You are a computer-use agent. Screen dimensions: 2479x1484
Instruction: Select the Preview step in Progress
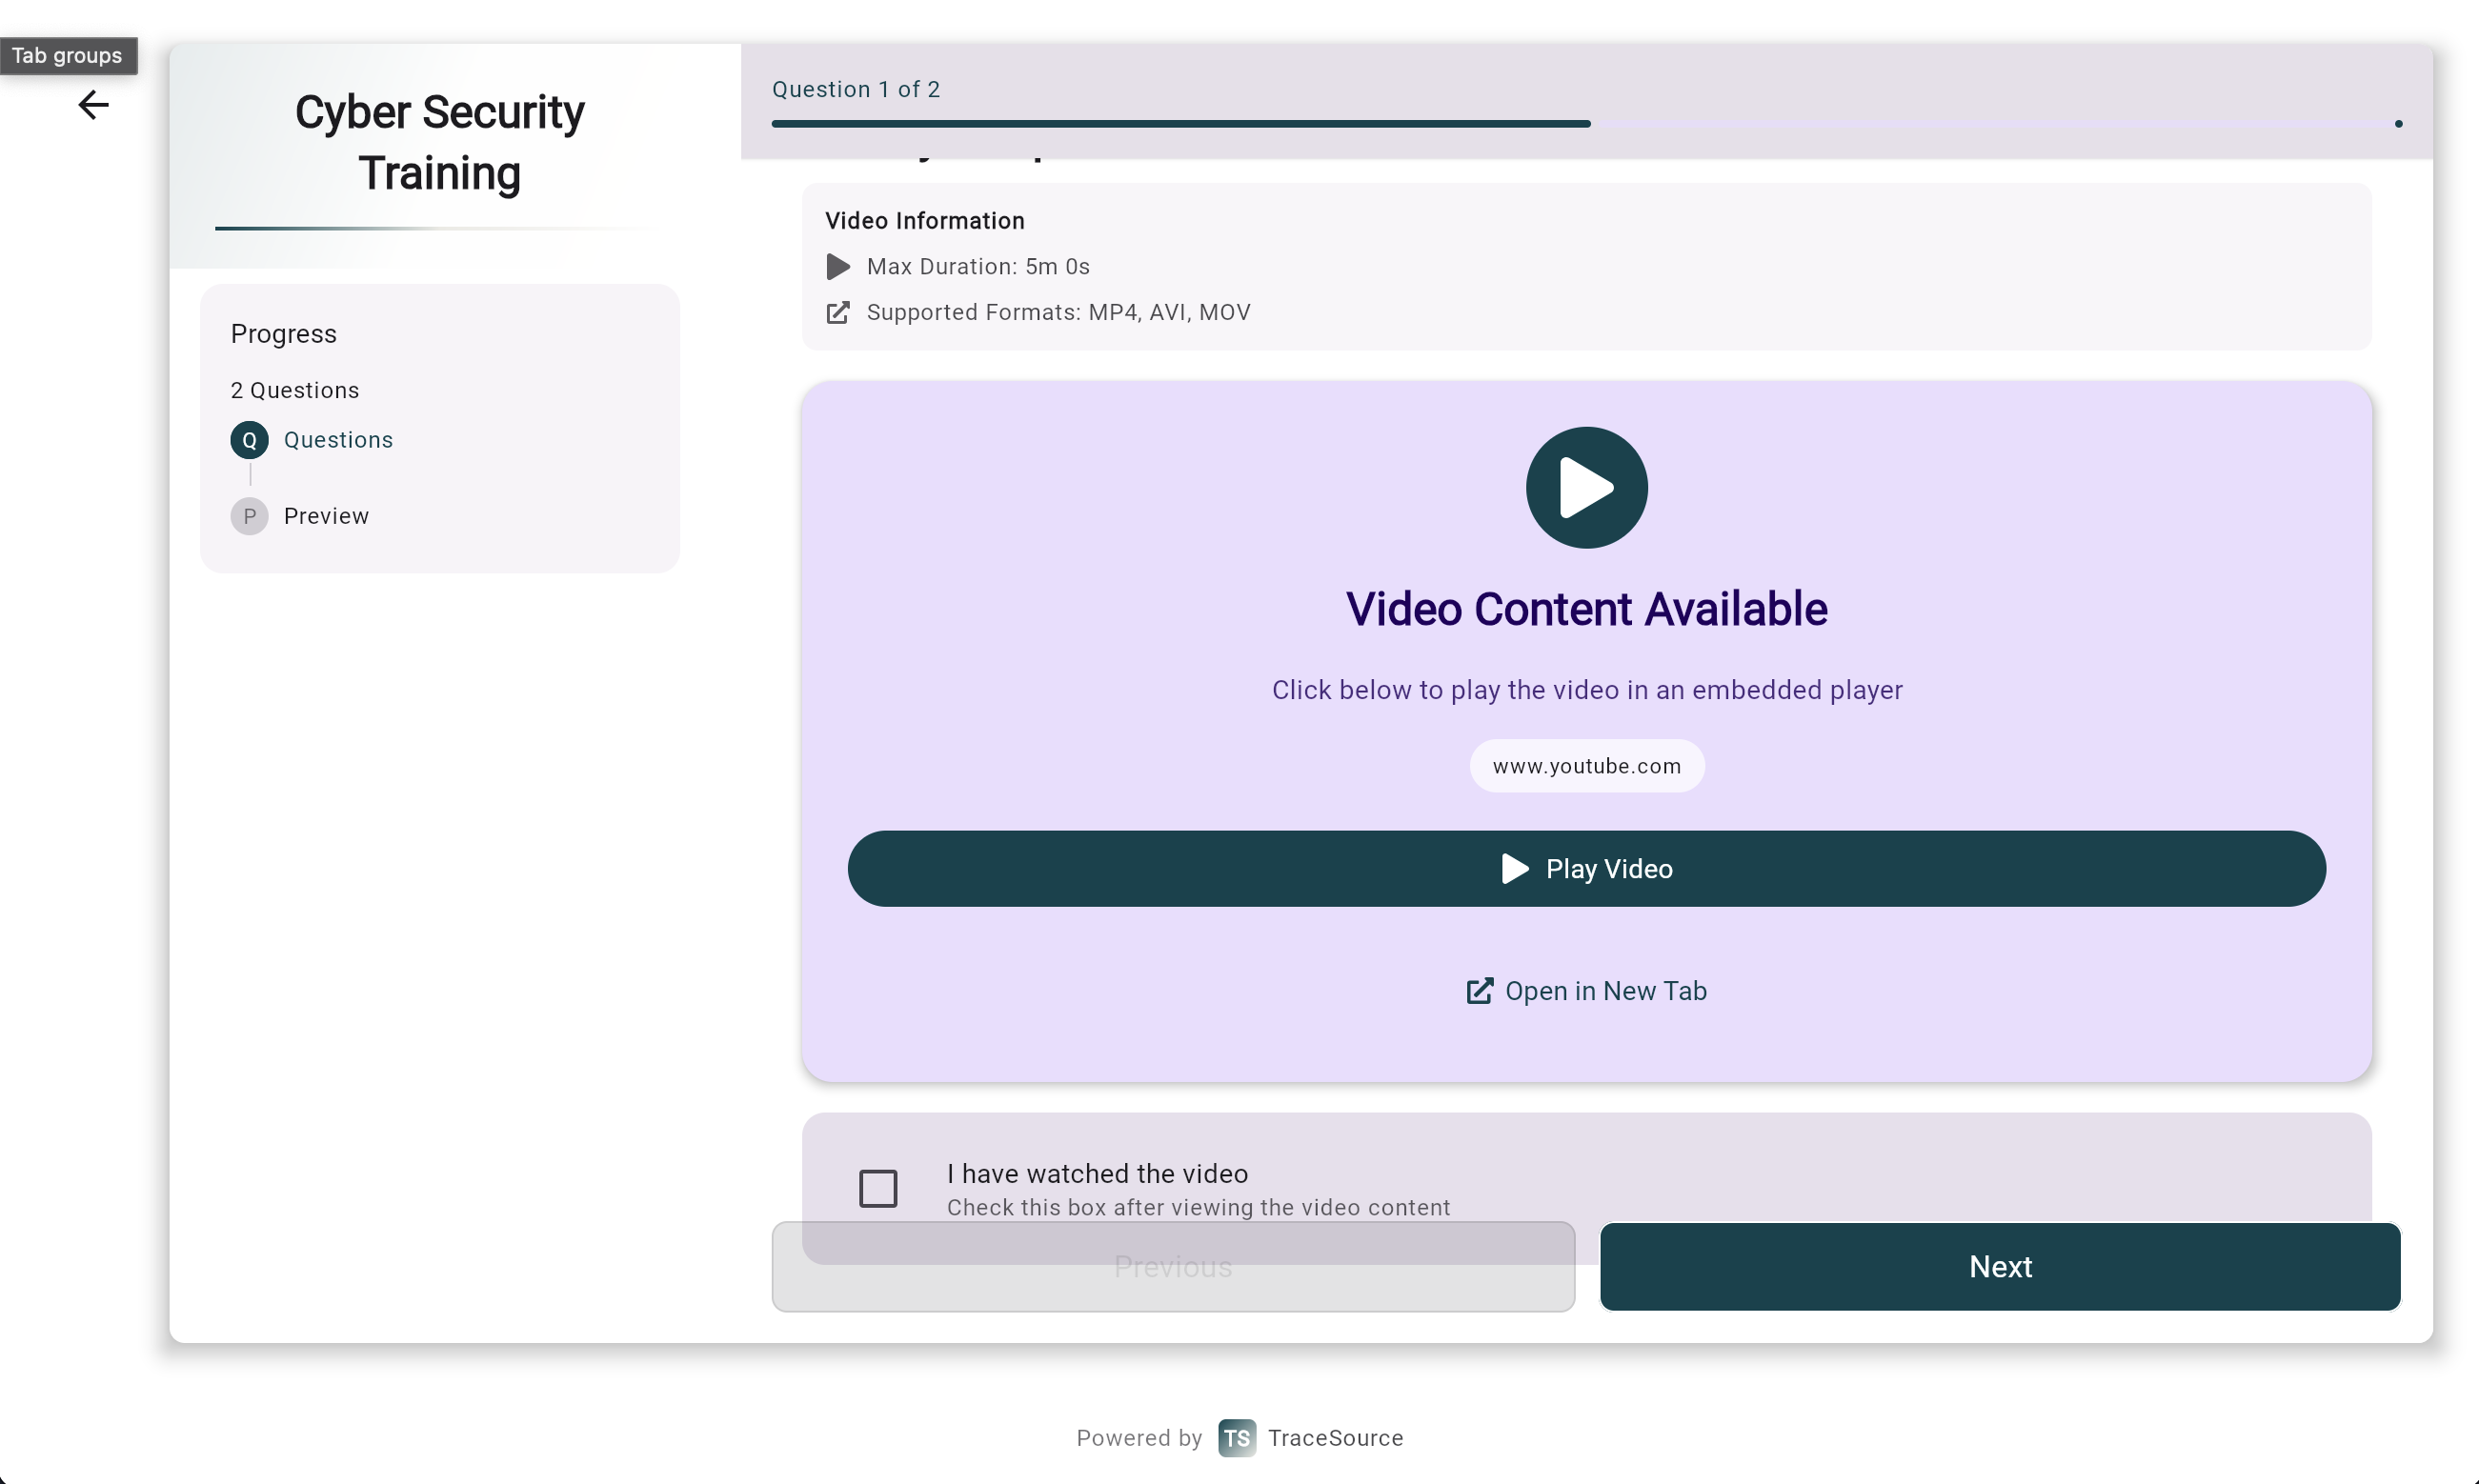[x=326, y=516]
